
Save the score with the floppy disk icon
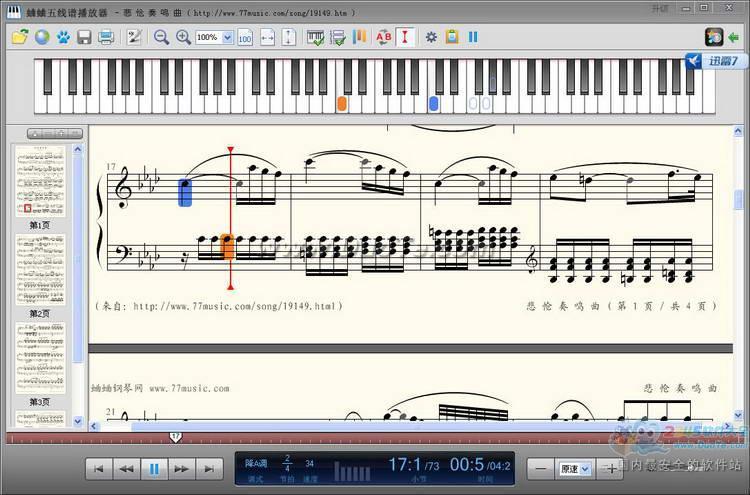coord(84,37)
